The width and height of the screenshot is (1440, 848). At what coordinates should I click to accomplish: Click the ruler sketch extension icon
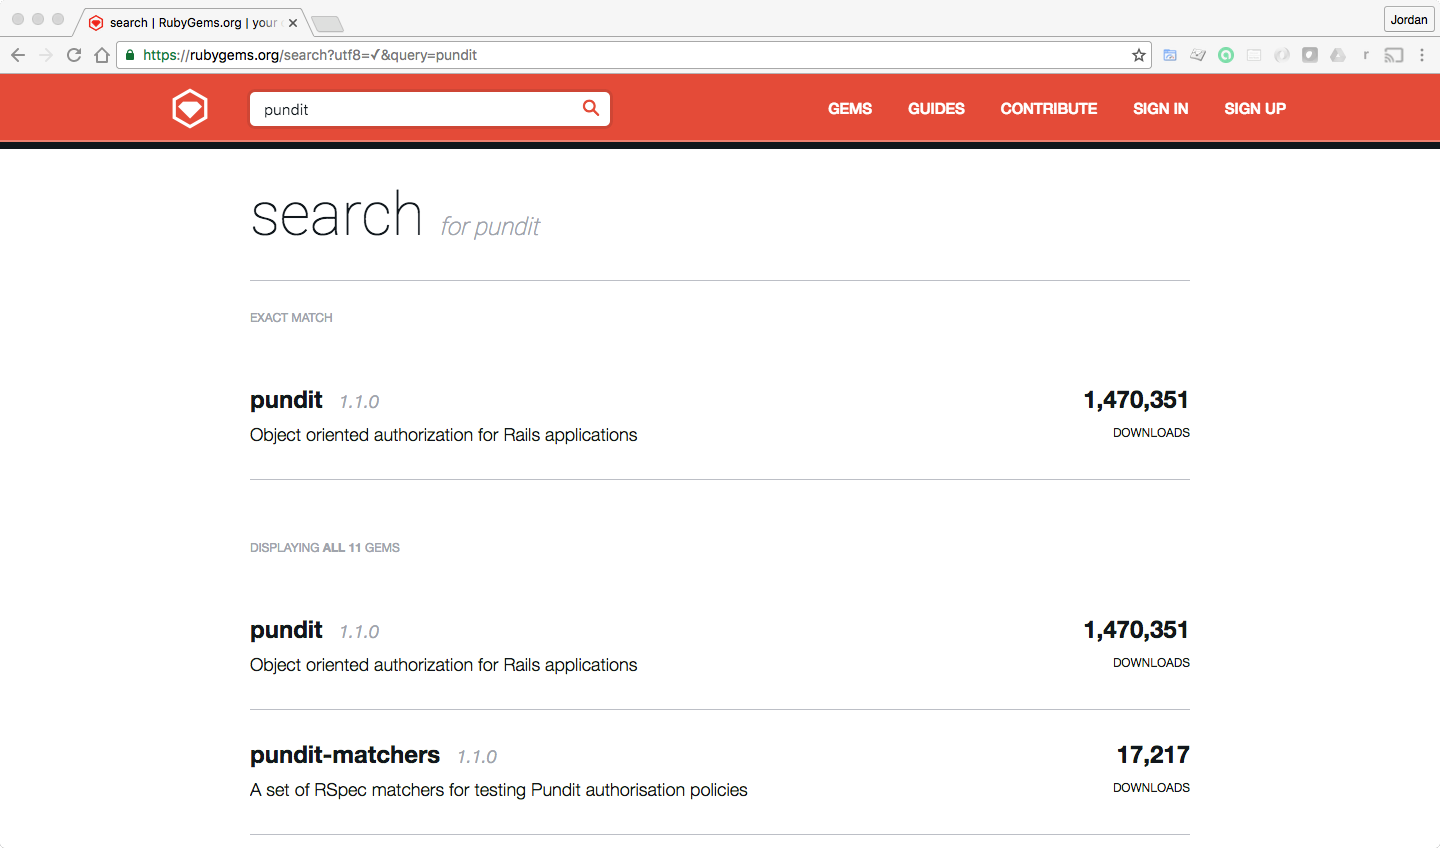(1198, 55)
